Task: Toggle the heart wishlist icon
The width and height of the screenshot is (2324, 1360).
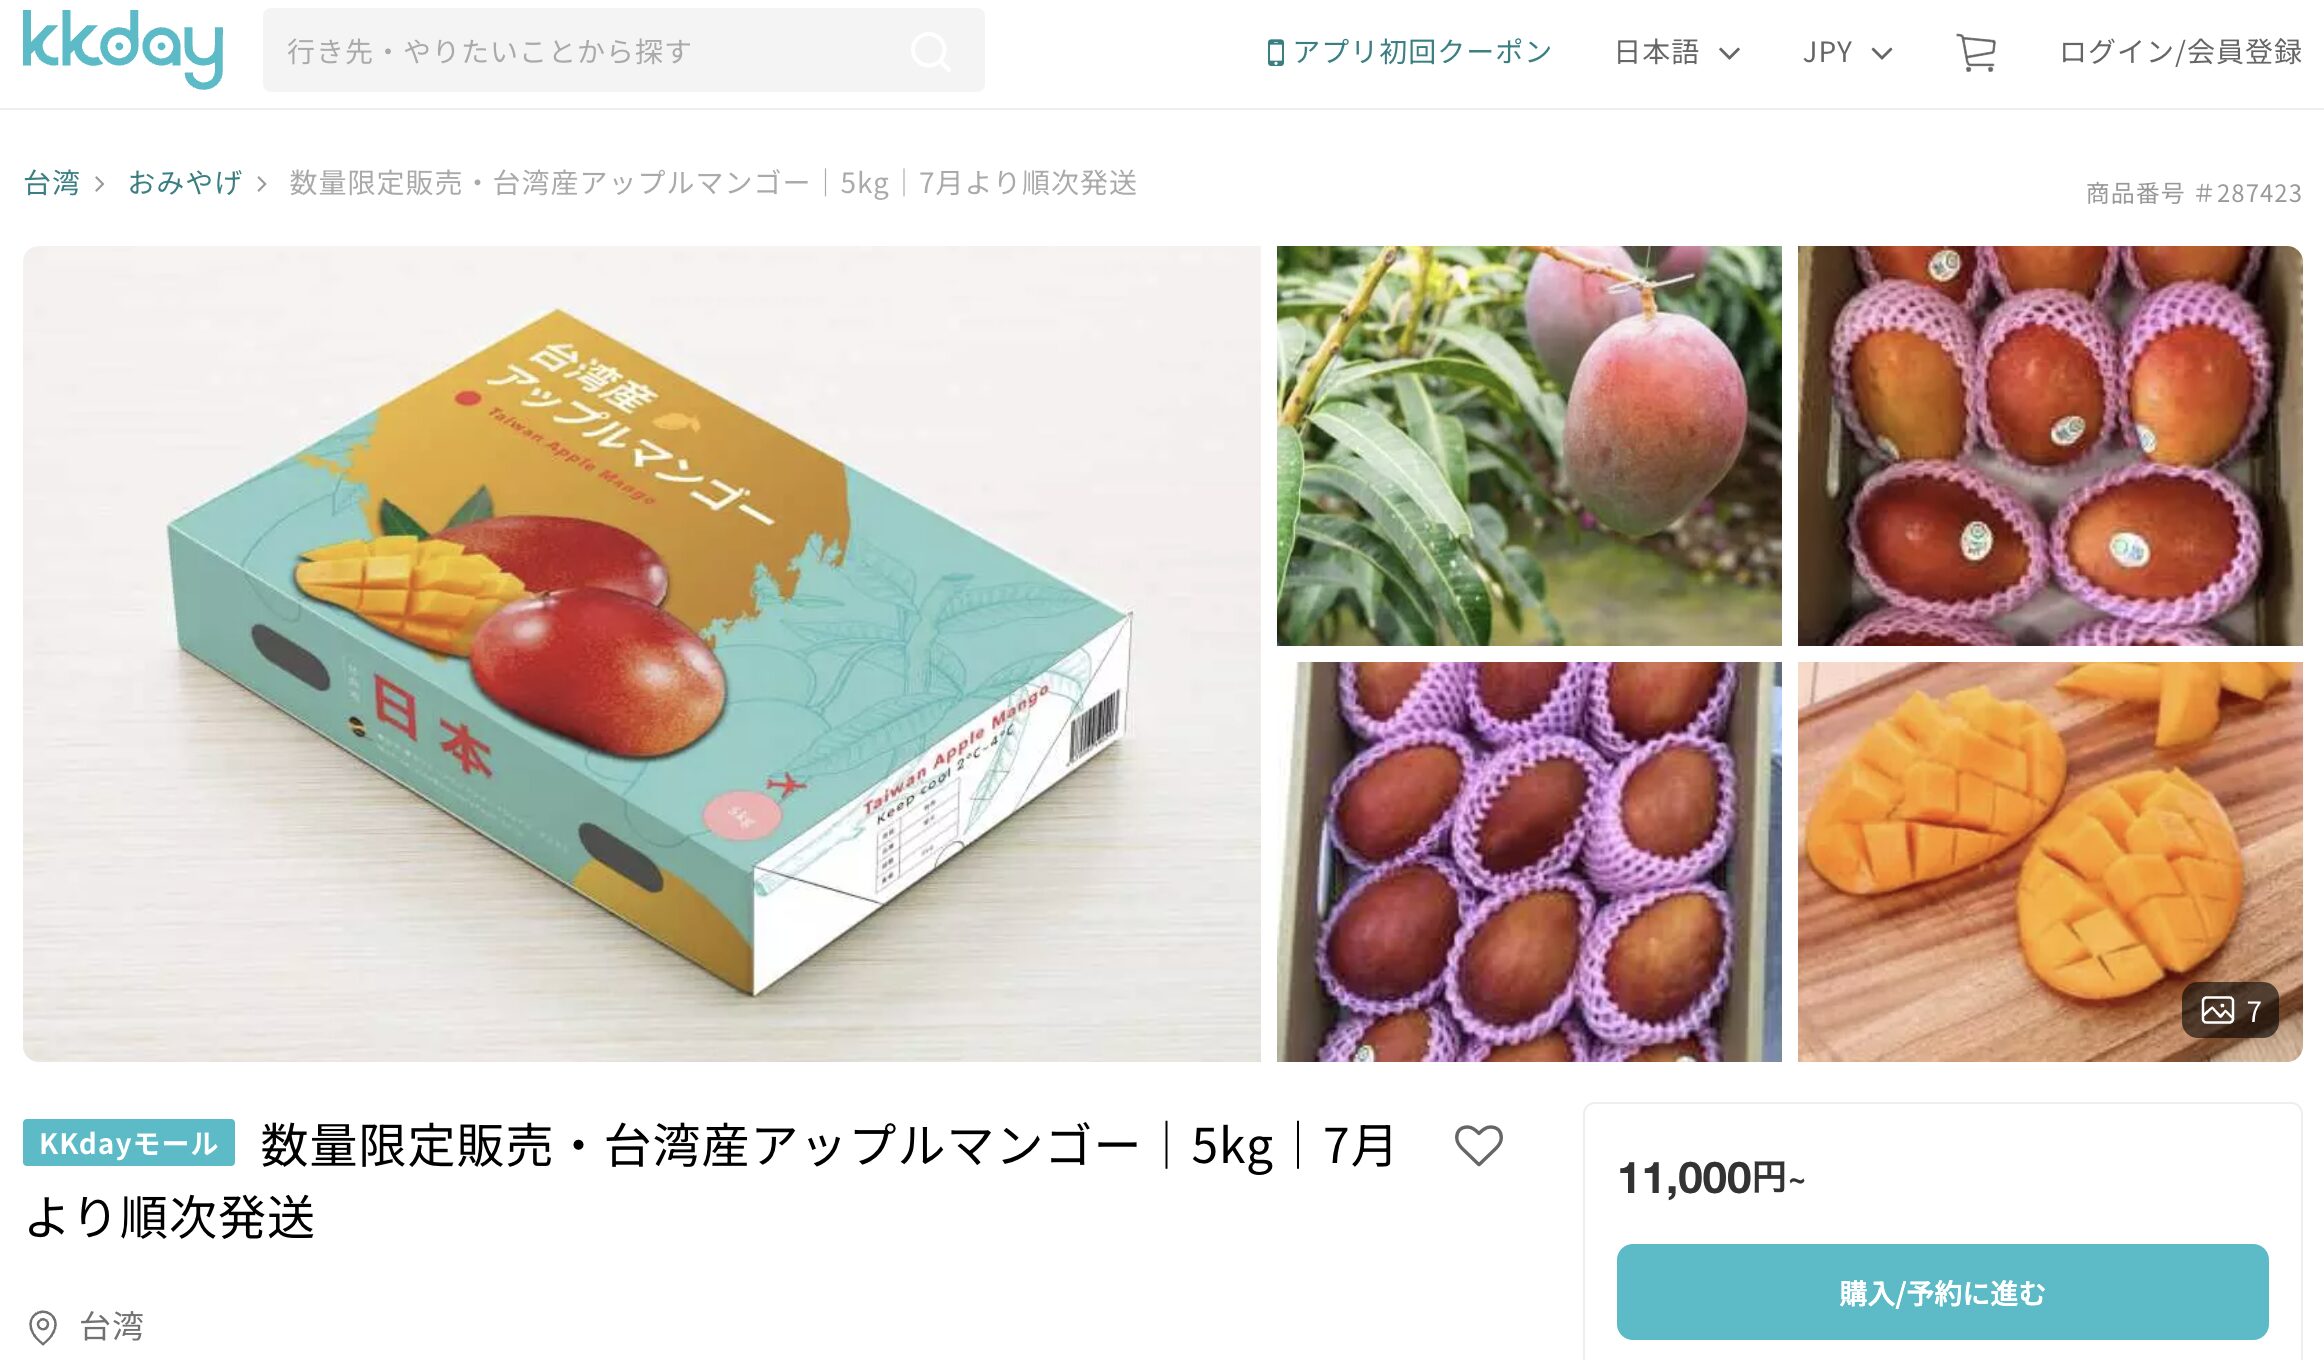Action: click(1478, 1145)
